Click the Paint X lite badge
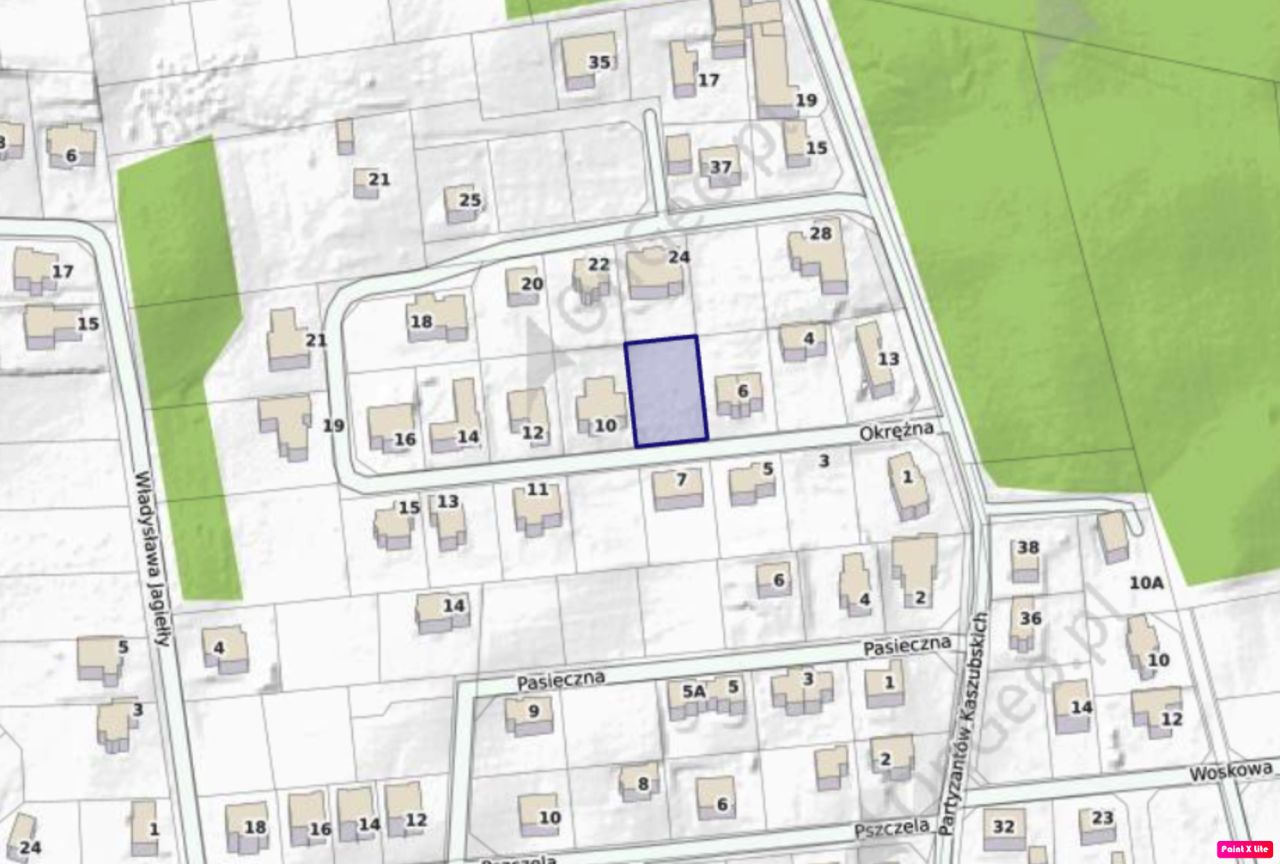Image resolution: width=1280 pixels, height=864 pixels. 1245,849
